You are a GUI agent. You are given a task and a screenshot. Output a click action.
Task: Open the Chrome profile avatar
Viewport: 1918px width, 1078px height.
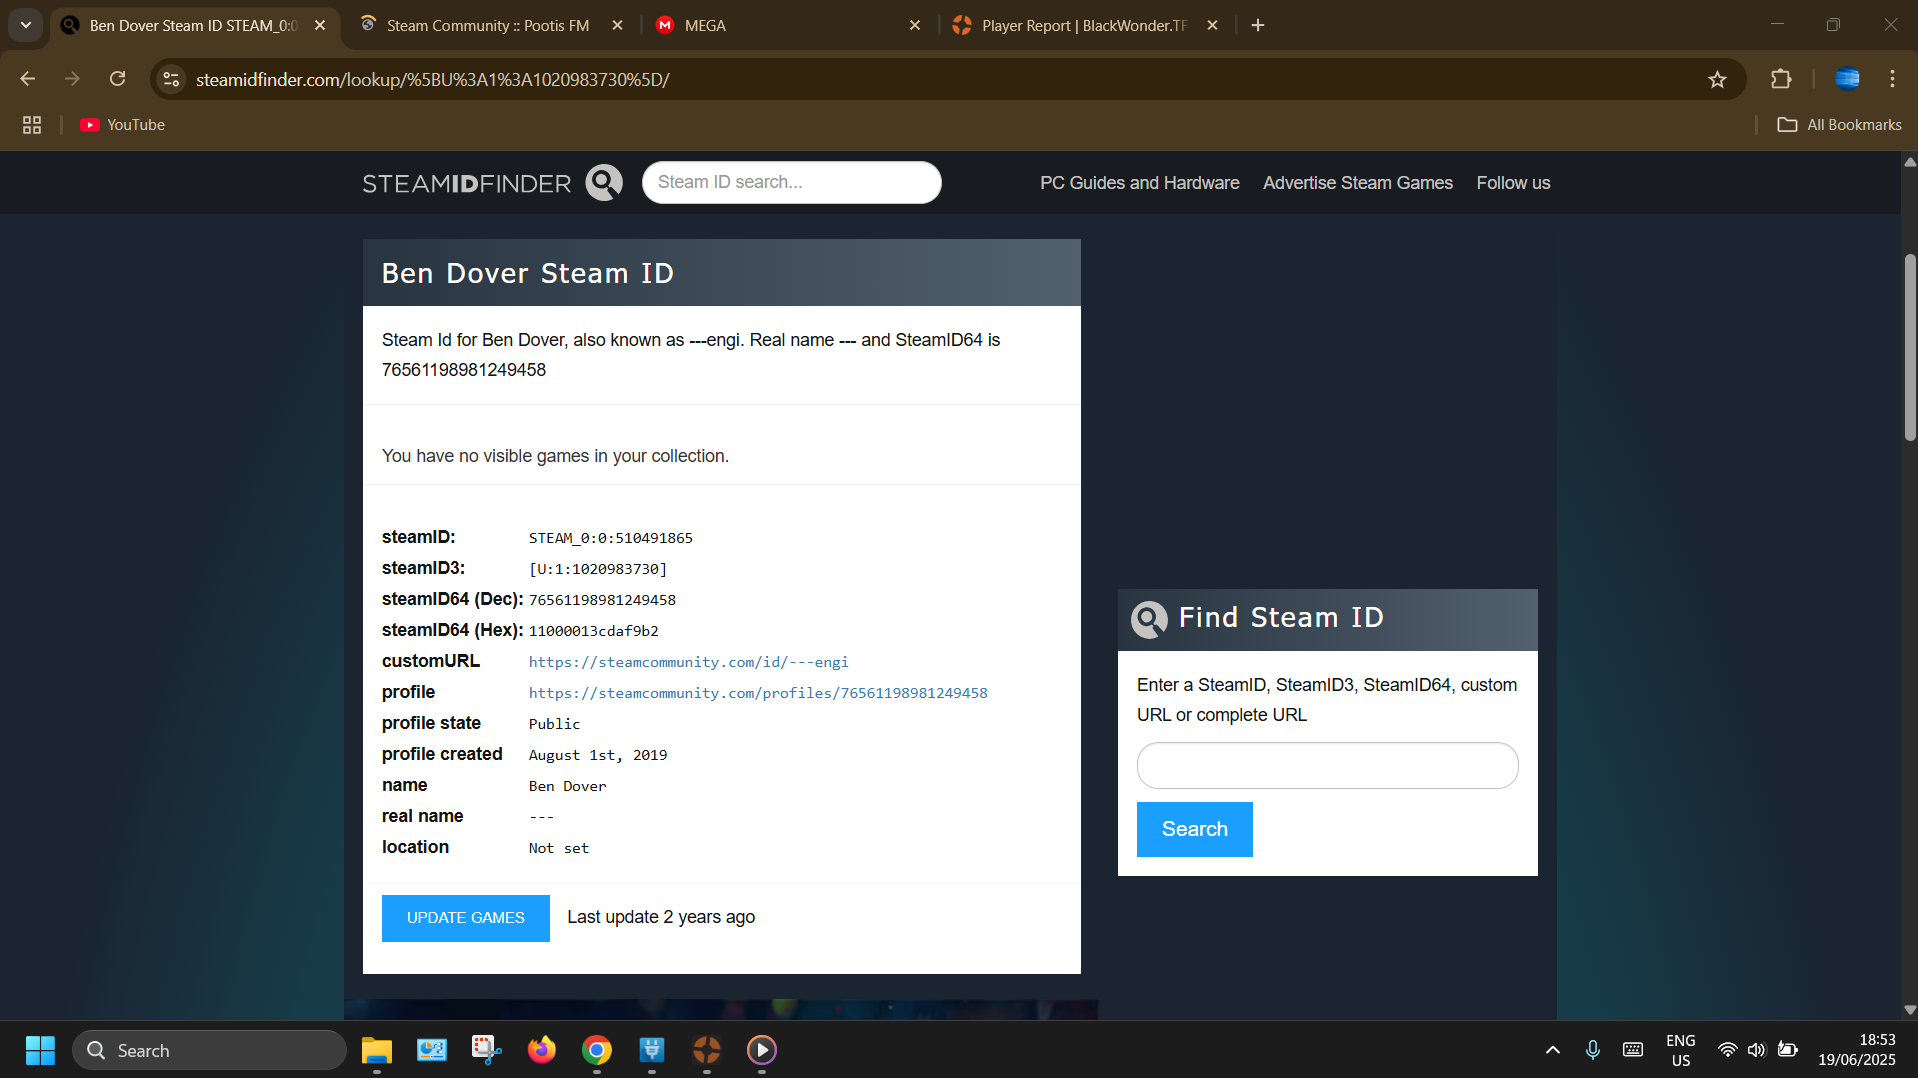pos(1847,79)
